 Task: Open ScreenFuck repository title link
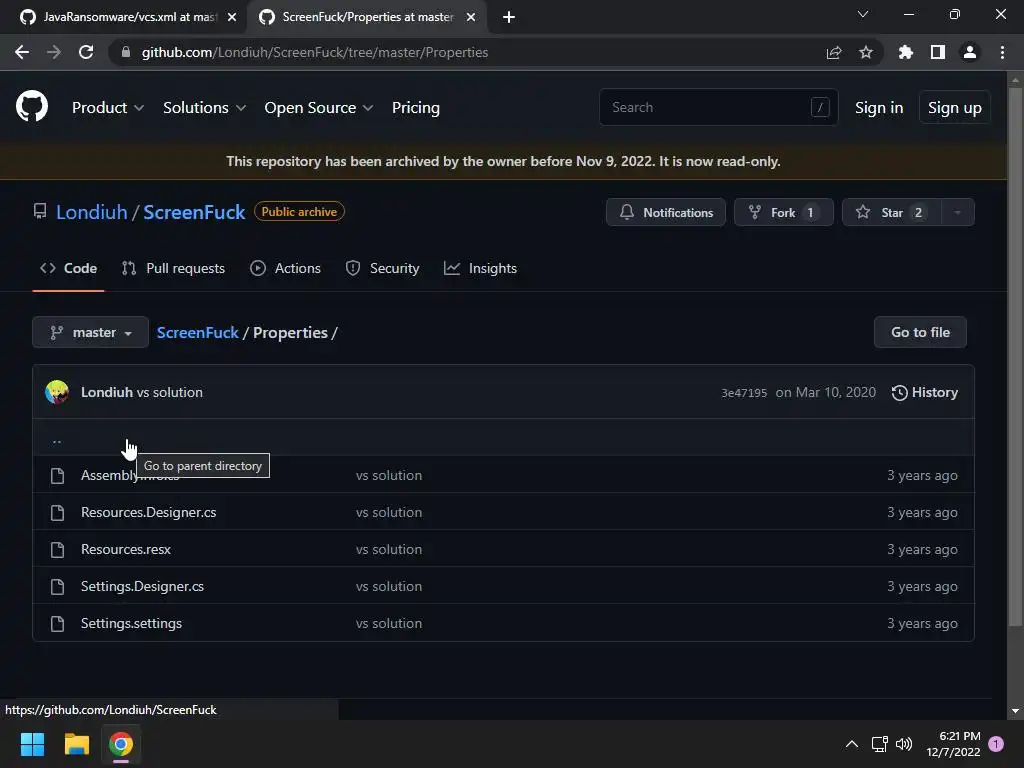(194, 212)
